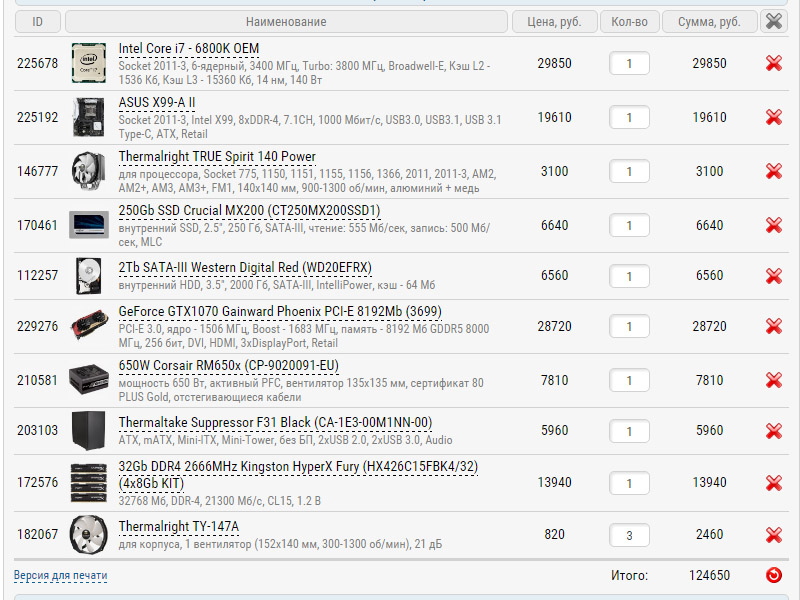View Corsair RM650x PSU image

[x=89, y=379]
